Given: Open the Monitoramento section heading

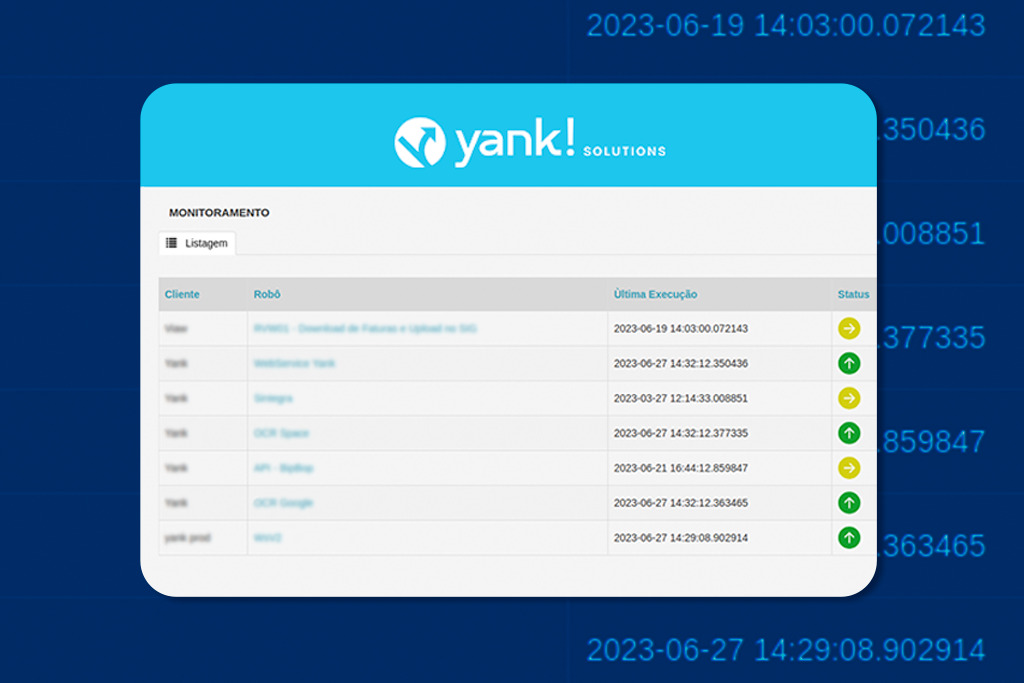Looking at the screenshot, I should point(219,212).
